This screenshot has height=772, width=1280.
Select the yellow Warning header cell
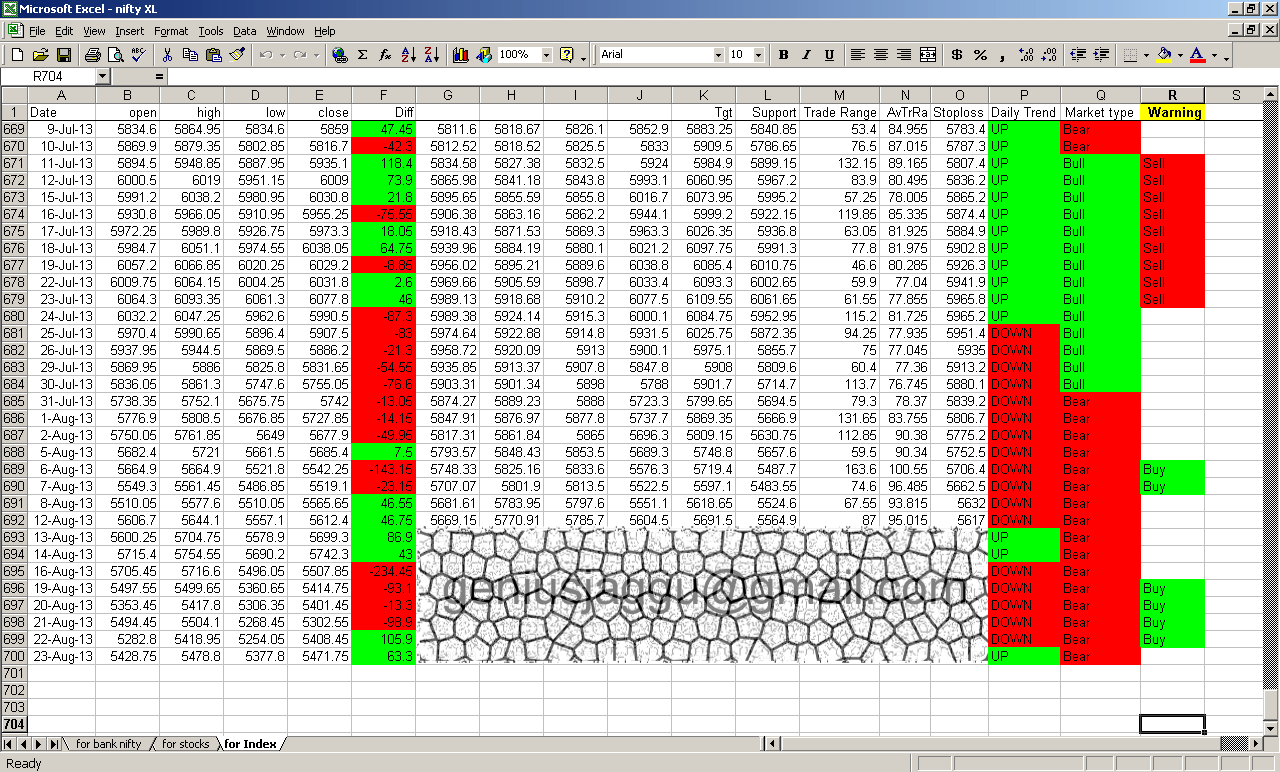1173,112
